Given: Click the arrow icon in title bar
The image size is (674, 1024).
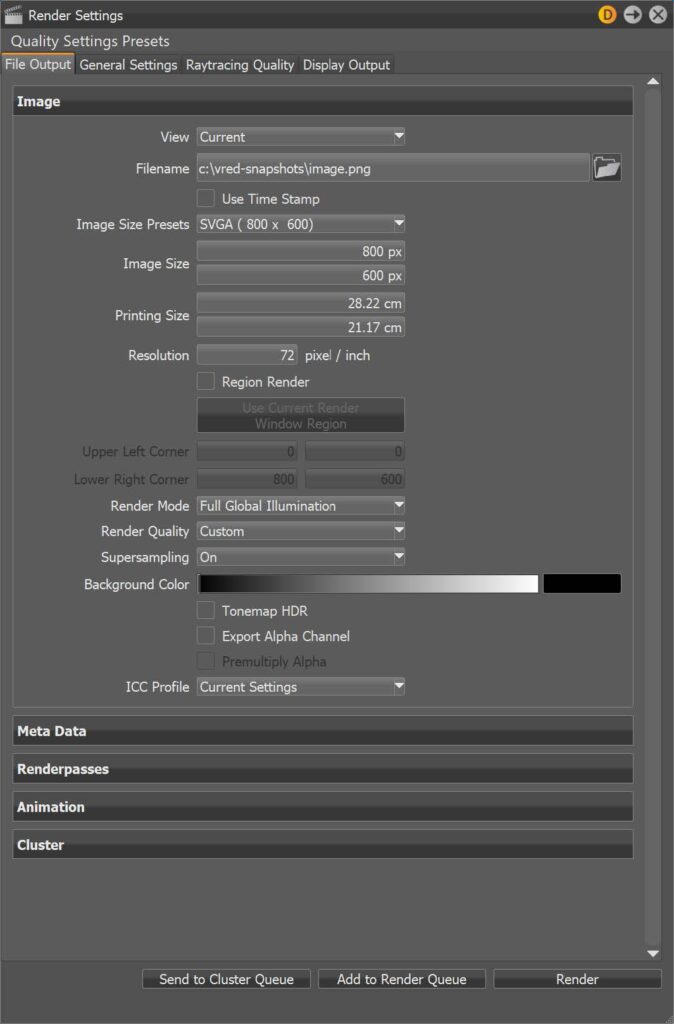Looking at the screenshot, I should tap(632, 15).
